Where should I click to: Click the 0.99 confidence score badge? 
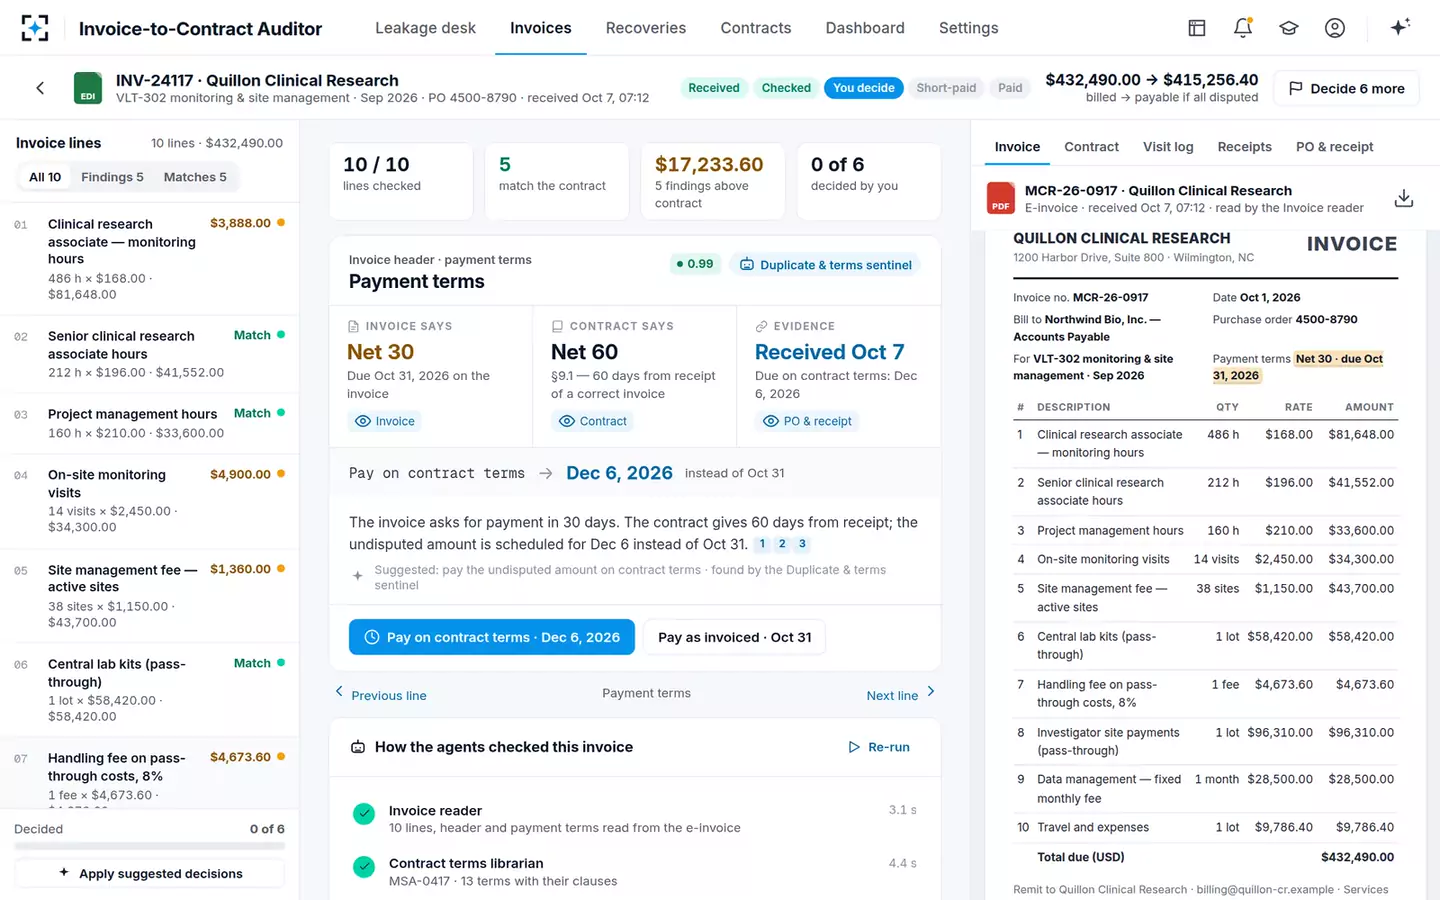(x=694, y=264)
